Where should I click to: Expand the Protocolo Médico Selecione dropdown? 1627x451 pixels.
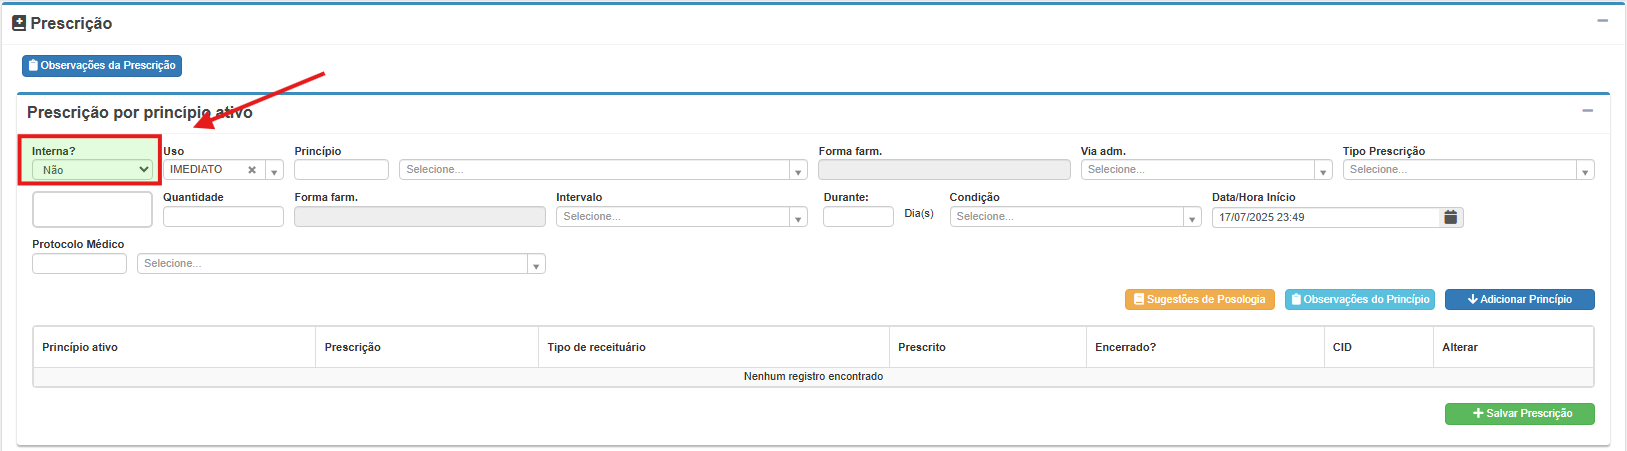tap(340, 264)
